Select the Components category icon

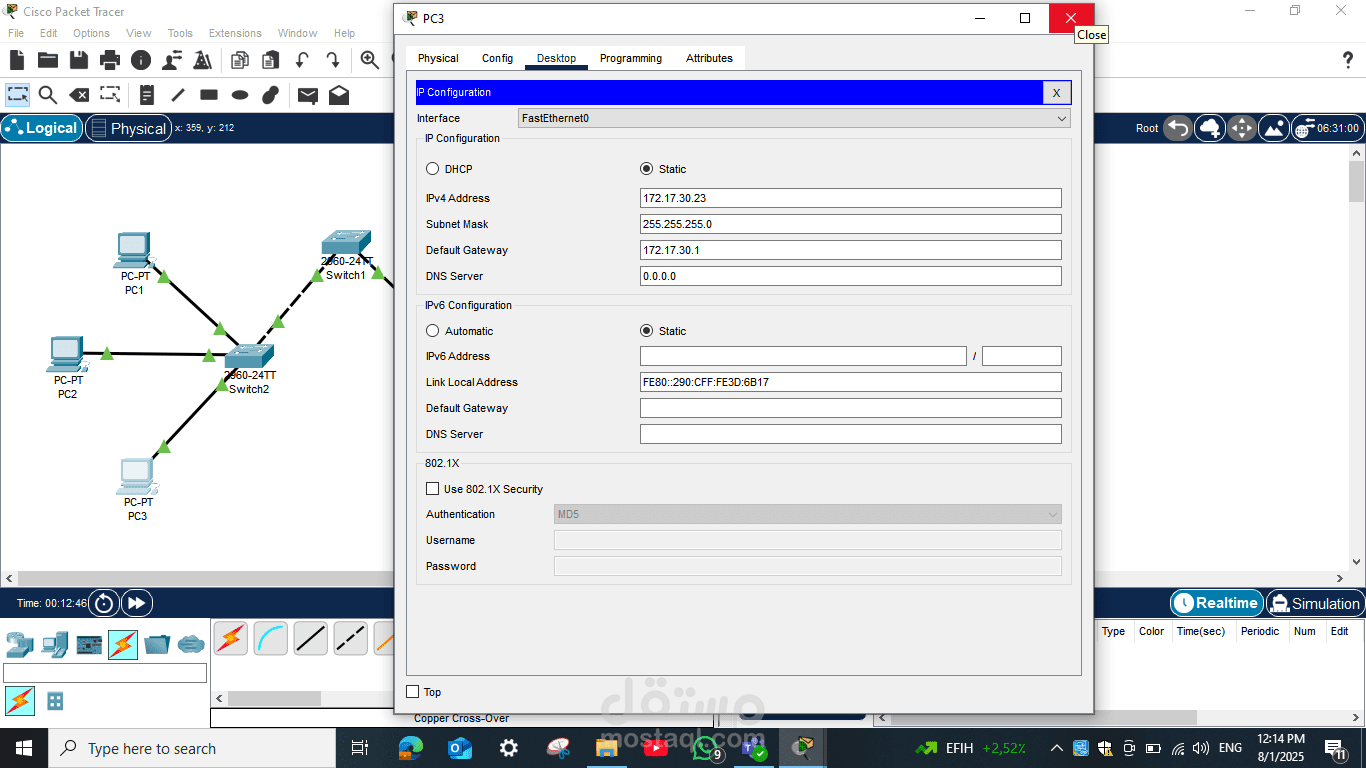90,644
